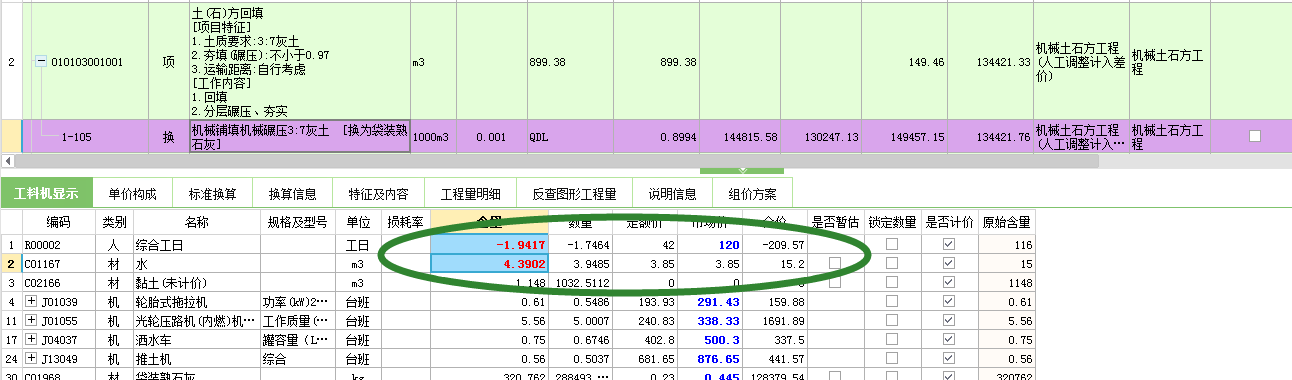The image size is (1292, 380).
Task: Open the 反查图形工程量 tab
Action: (574, 193)
